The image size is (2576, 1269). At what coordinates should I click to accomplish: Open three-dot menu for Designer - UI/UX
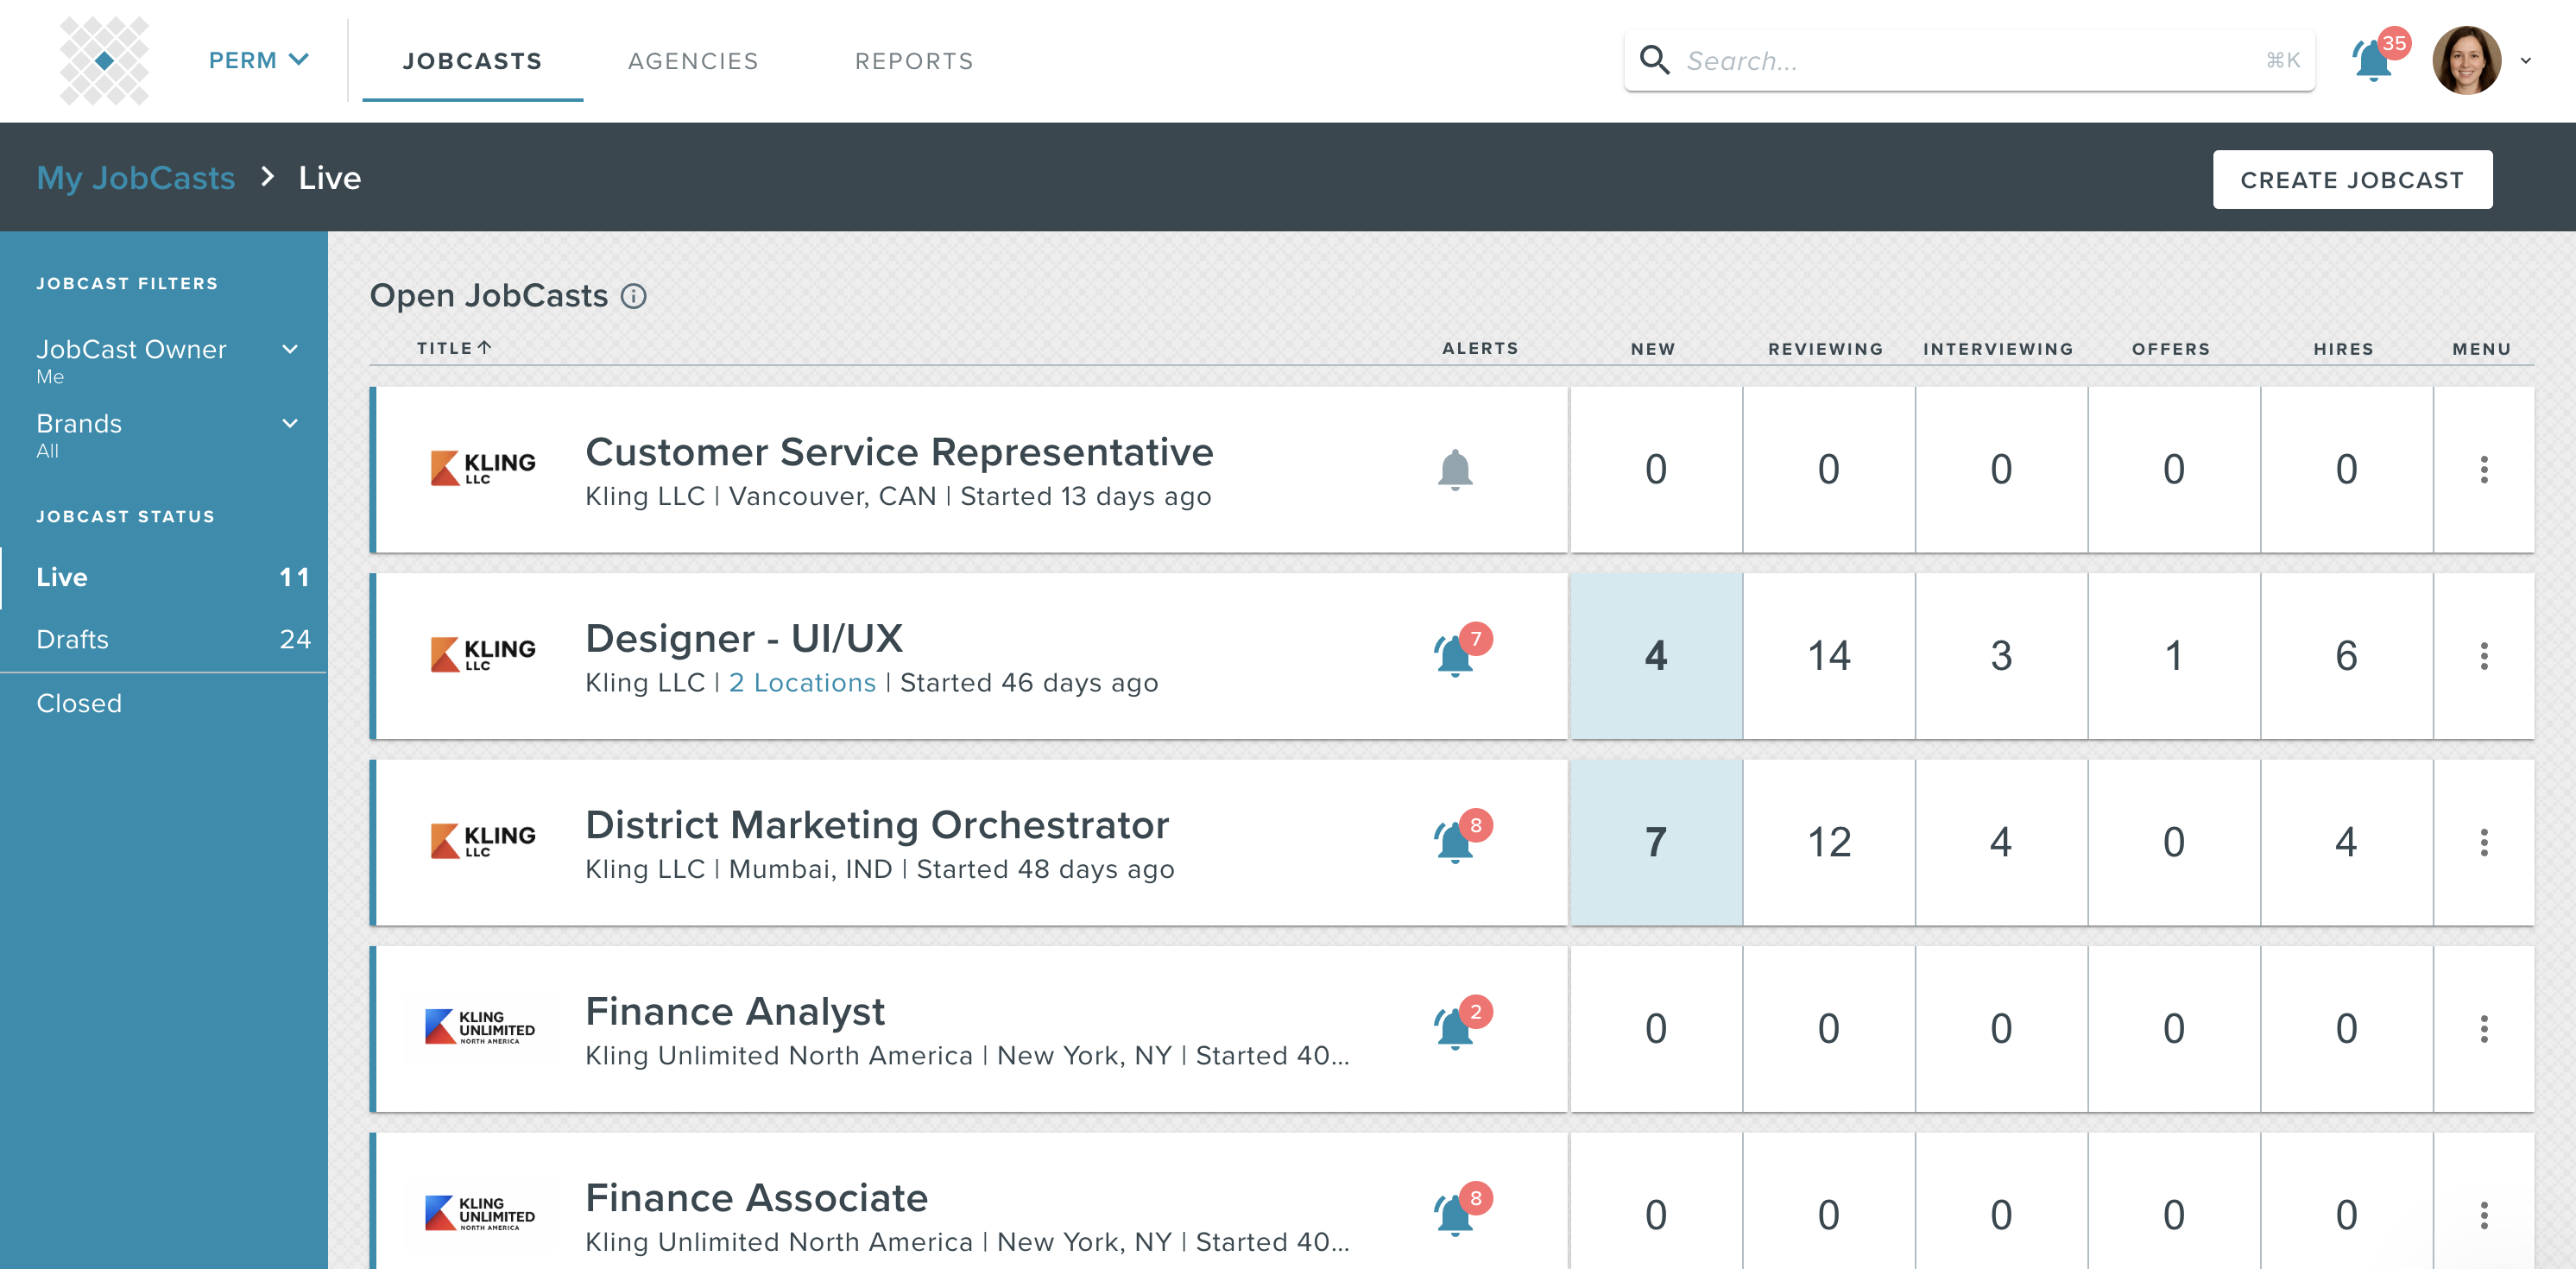[2484, 656]
